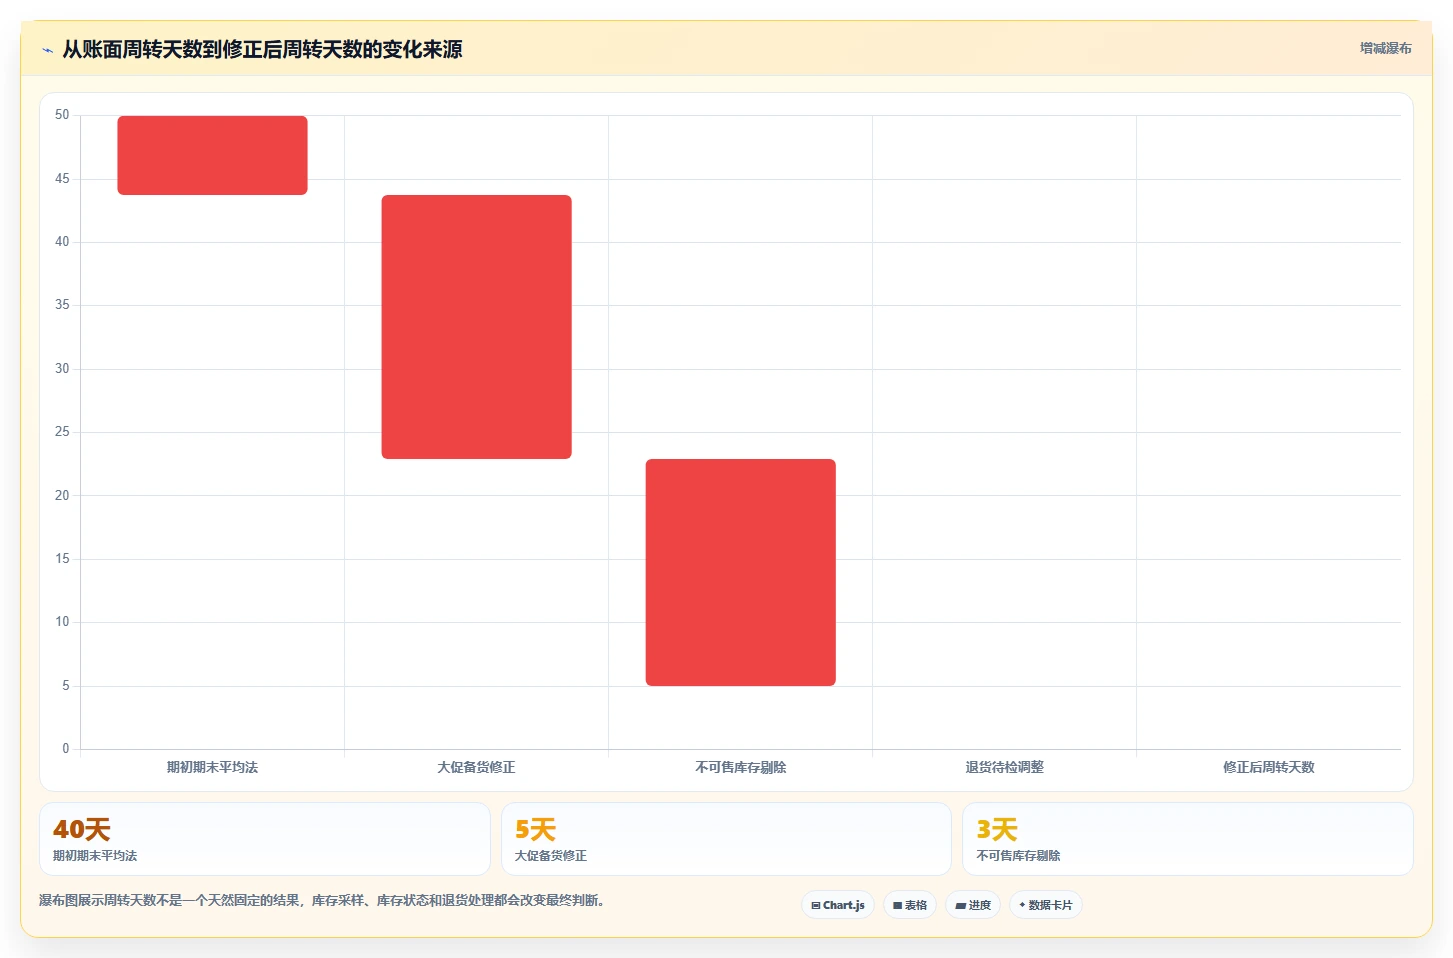Screen dimensions: 1453x958
Task: Select the 数据卡片 tag chip
Action: [x=1046, y=905]
